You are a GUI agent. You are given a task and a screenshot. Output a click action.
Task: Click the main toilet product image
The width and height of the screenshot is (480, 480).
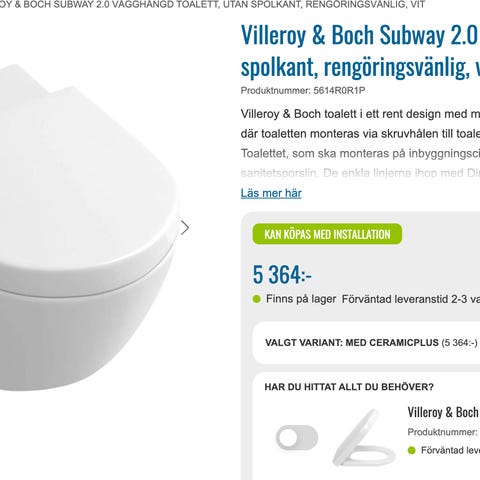click(88, 227)
